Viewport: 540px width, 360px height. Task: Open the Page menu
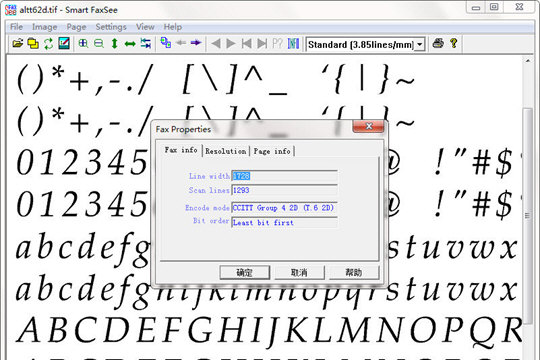[x=76, y=27]
